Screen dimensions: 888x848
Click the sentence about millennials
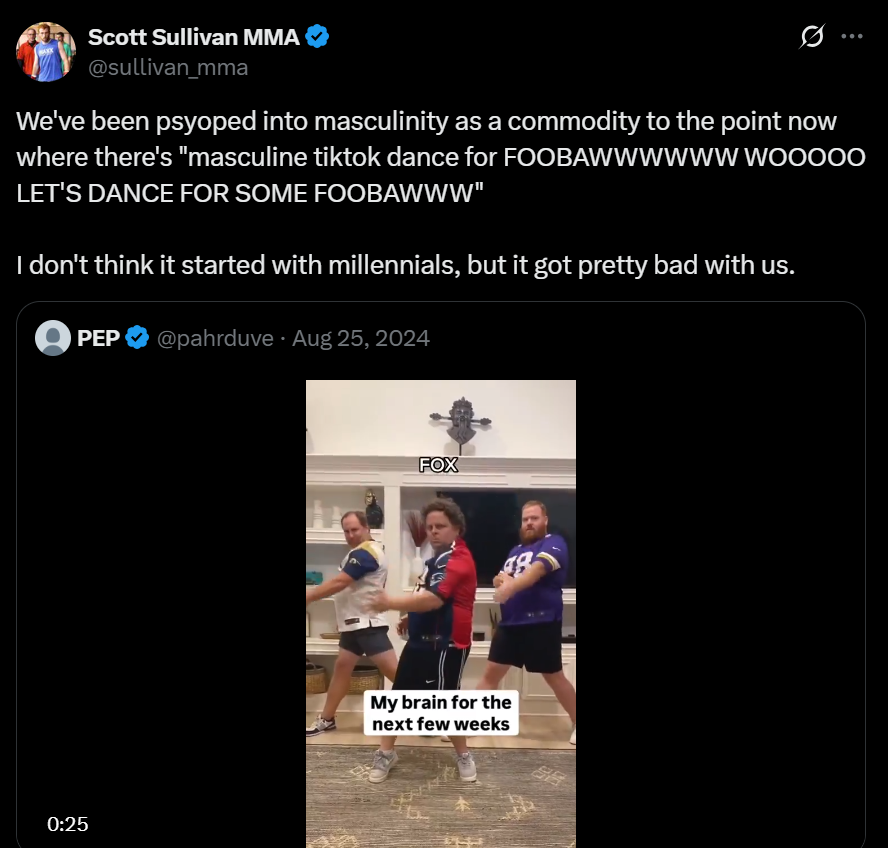point(406,266)
